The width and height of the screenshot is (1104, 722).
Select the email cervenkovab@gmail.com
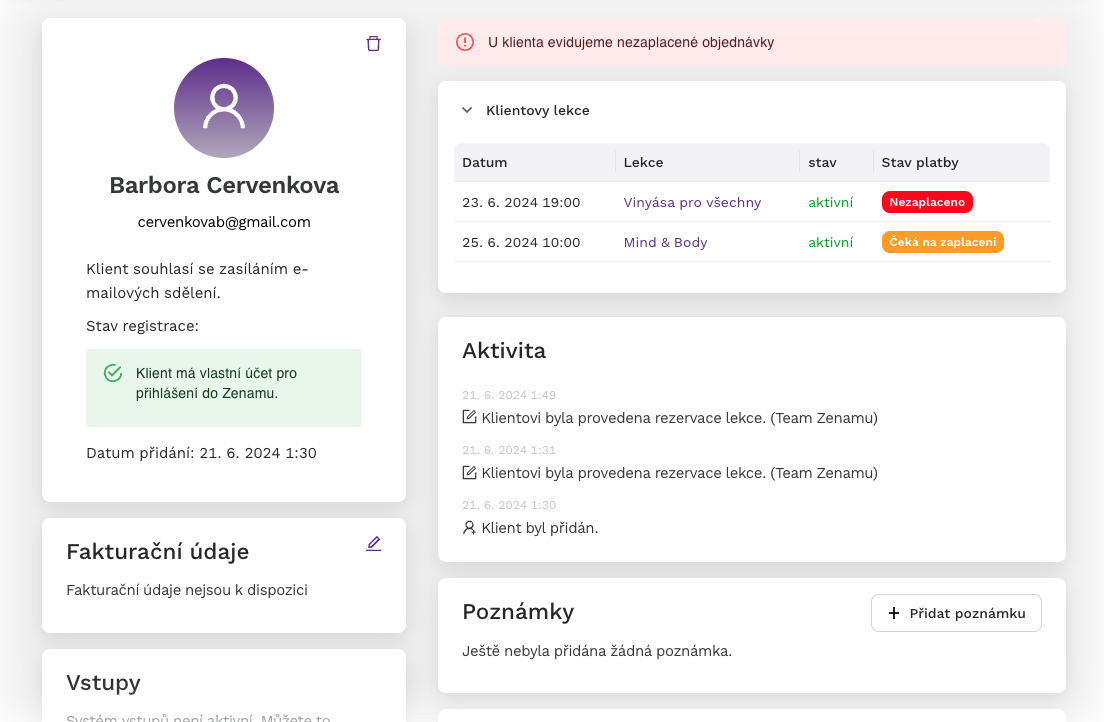pyautogui.click(x=224, y=222)
